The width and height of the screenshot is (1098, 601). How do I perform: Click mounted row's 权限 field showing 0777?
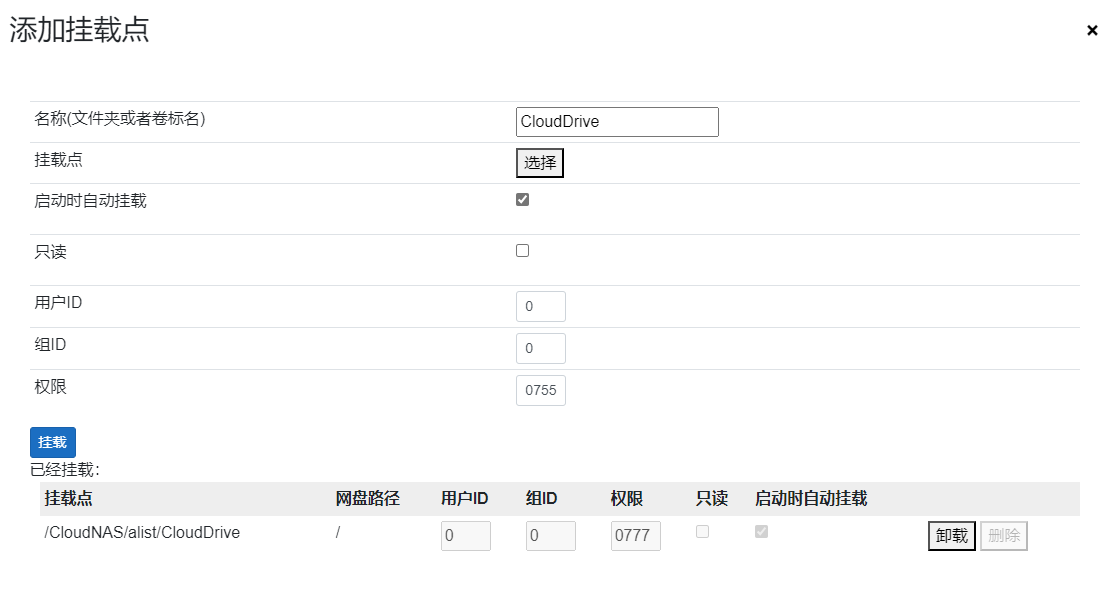coord(635,536)
